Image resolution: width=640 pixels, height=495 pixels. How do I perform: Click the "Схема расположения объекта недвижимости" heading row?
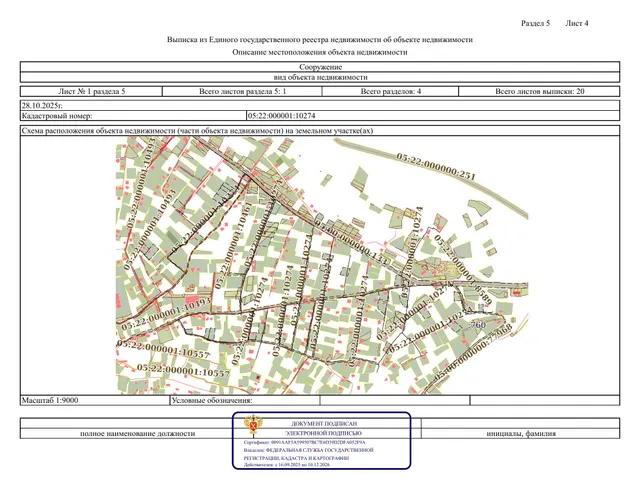(x=320, y=131)
